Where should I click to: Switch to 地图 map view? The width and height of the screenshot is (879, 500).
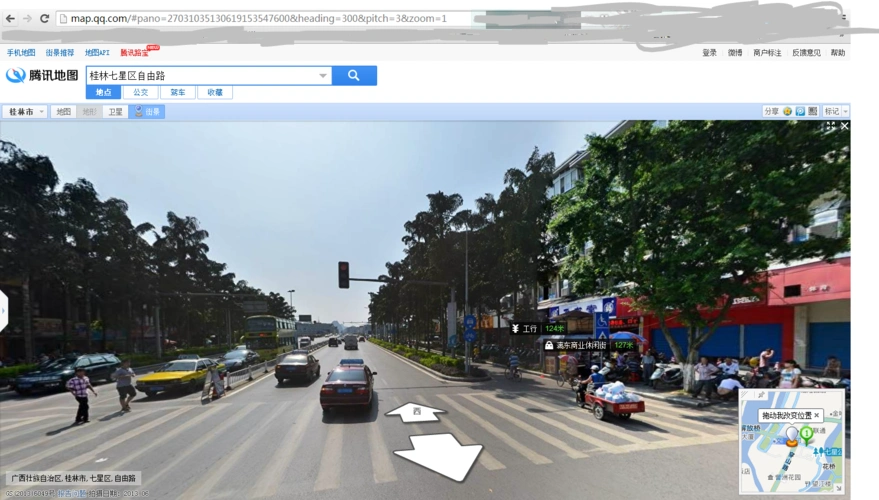[63, 112]
